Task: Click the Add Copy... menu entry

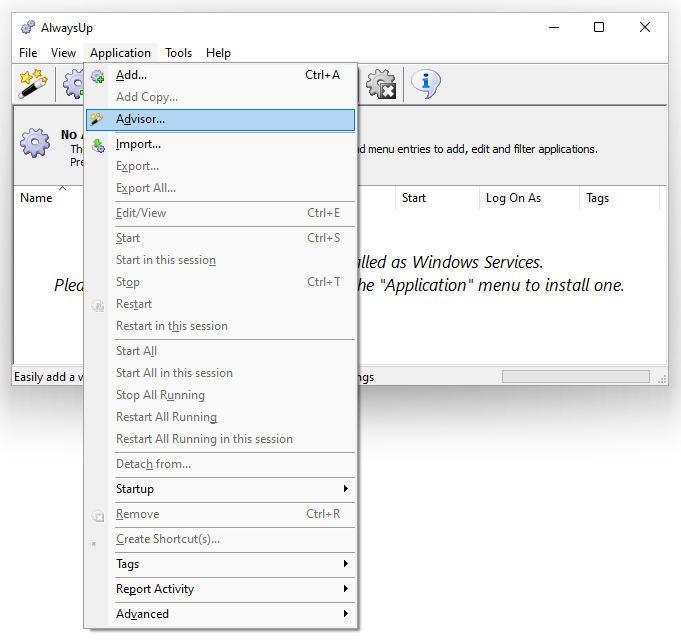Action: [221, 97]
